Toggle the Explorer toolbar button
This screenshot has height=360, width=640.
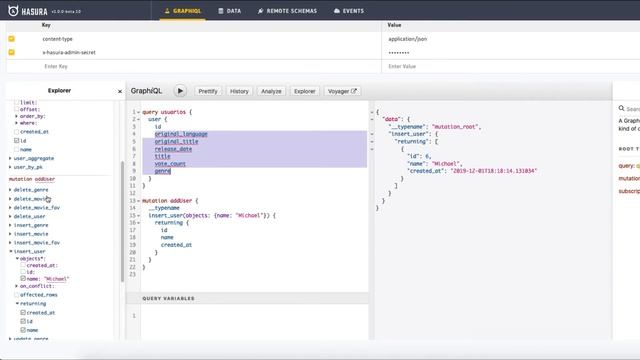[304, 91]
